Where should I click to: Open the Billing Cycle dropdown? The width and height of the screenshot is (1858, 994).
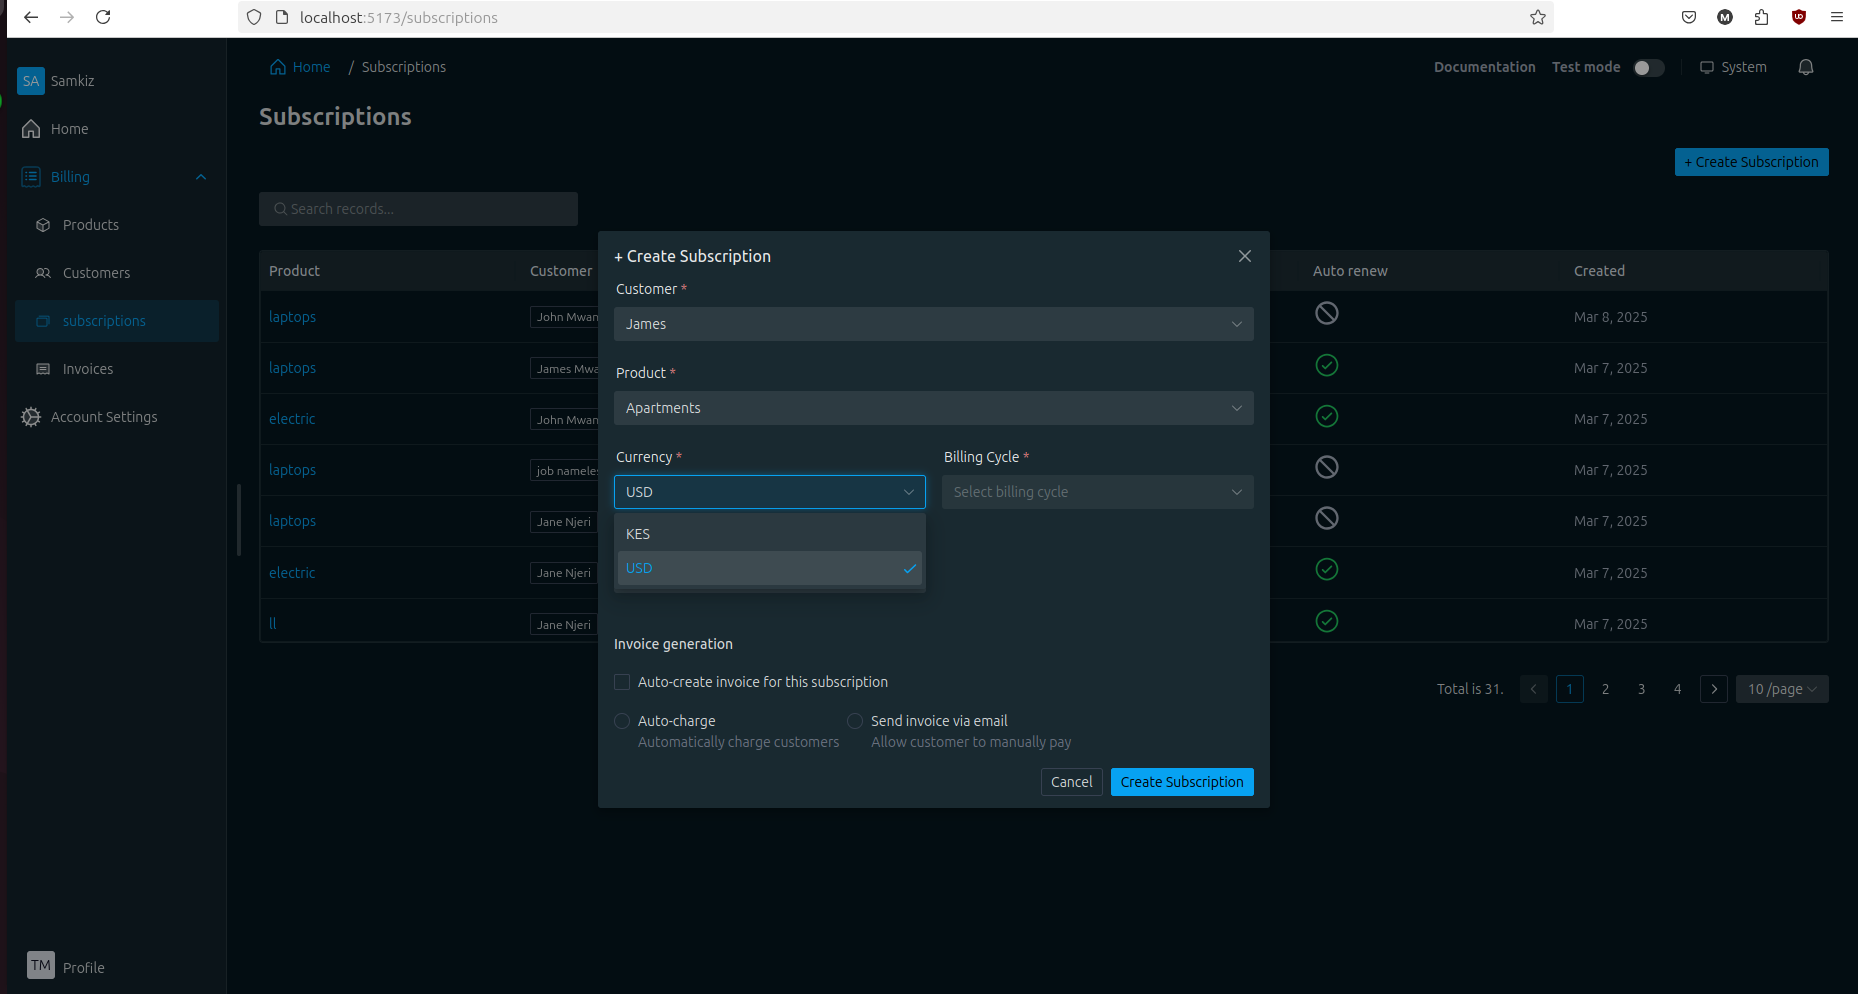(x=1097, y=492)
